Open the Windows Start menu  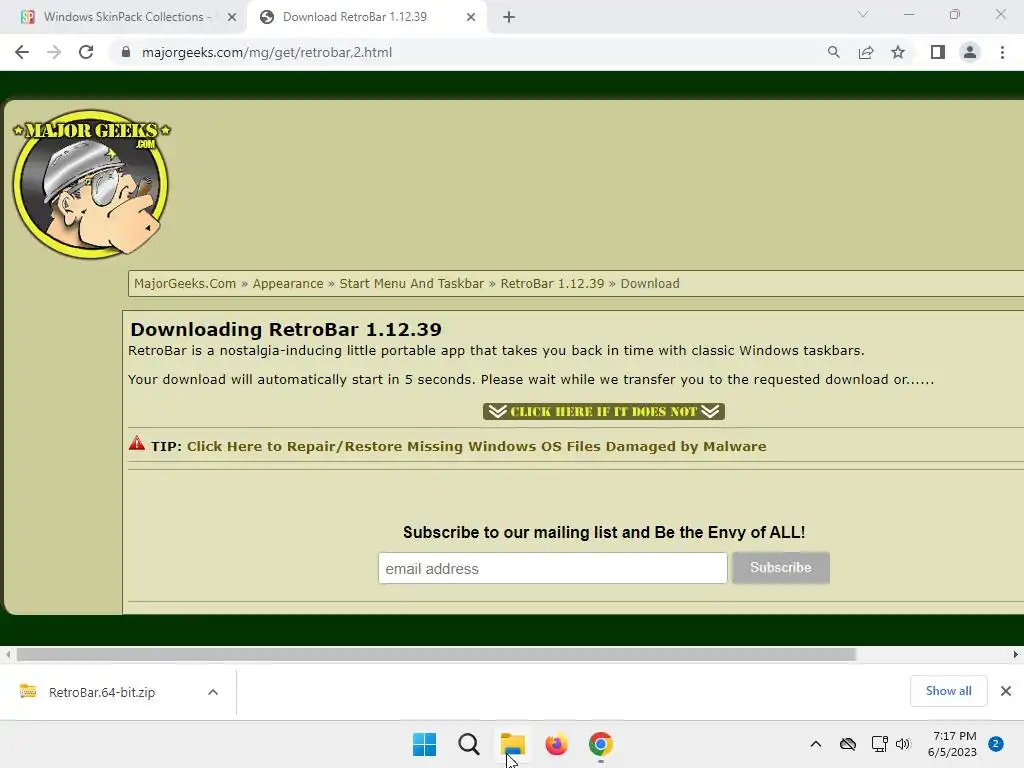424,744
